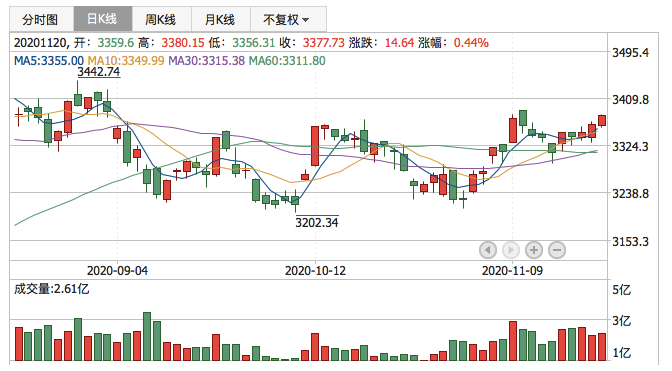Click the date 20201120 in header
The image size is (672, 371).
click(x=40, y=43)
